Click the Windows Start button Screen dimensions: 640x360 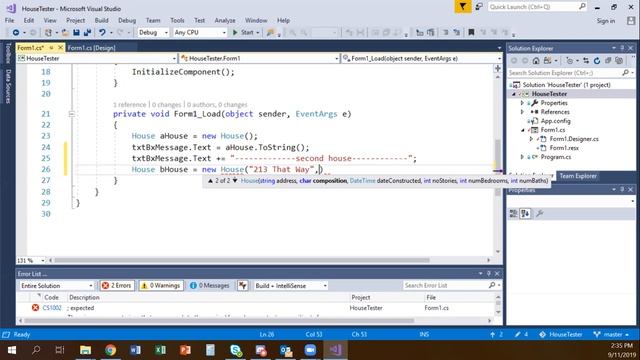click(11, 350)
